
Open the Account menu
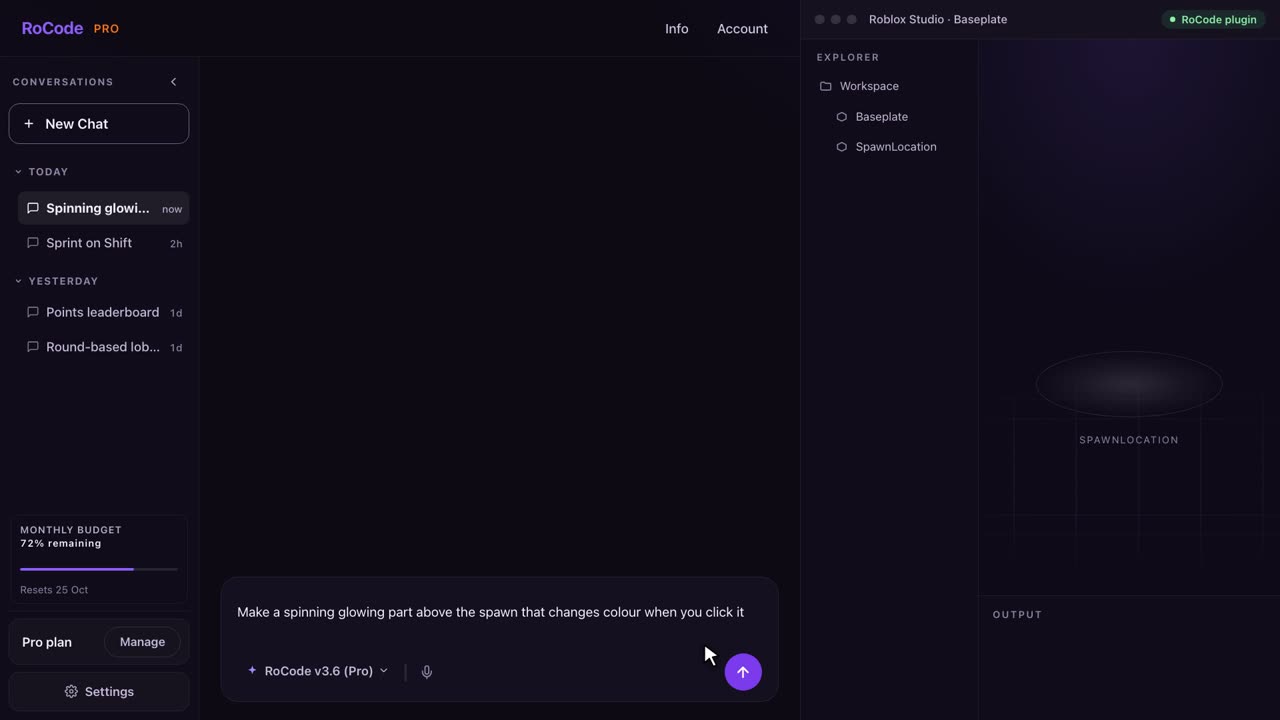pyautogui.click(x=742, y=29)
